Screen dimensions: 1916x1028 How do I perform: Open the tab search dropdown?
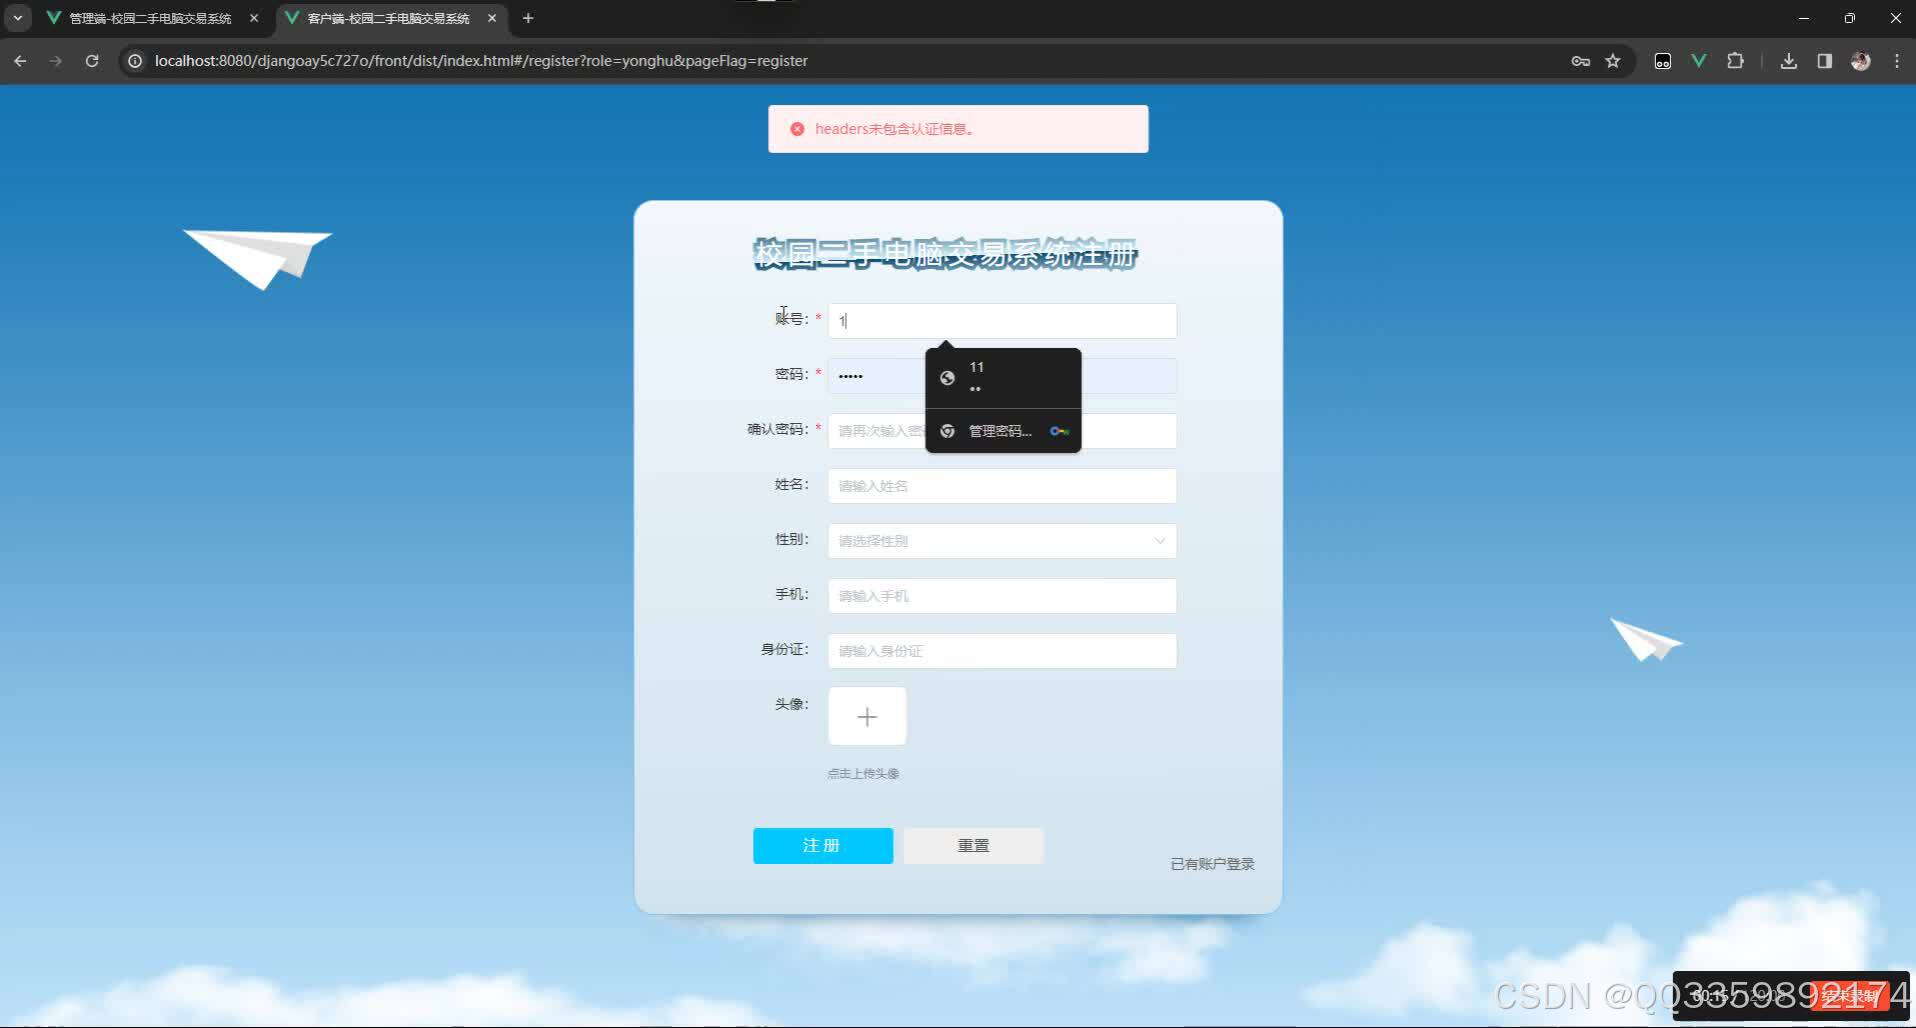tap(18, 18)
